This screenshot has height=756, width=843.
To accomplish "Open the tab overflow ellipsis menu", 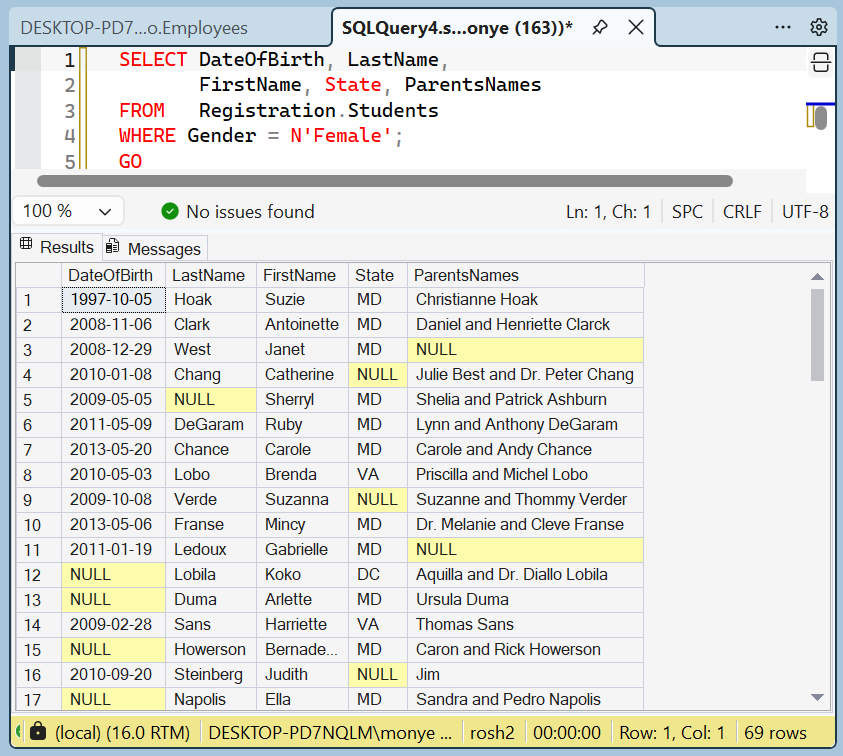I will 783,27.
